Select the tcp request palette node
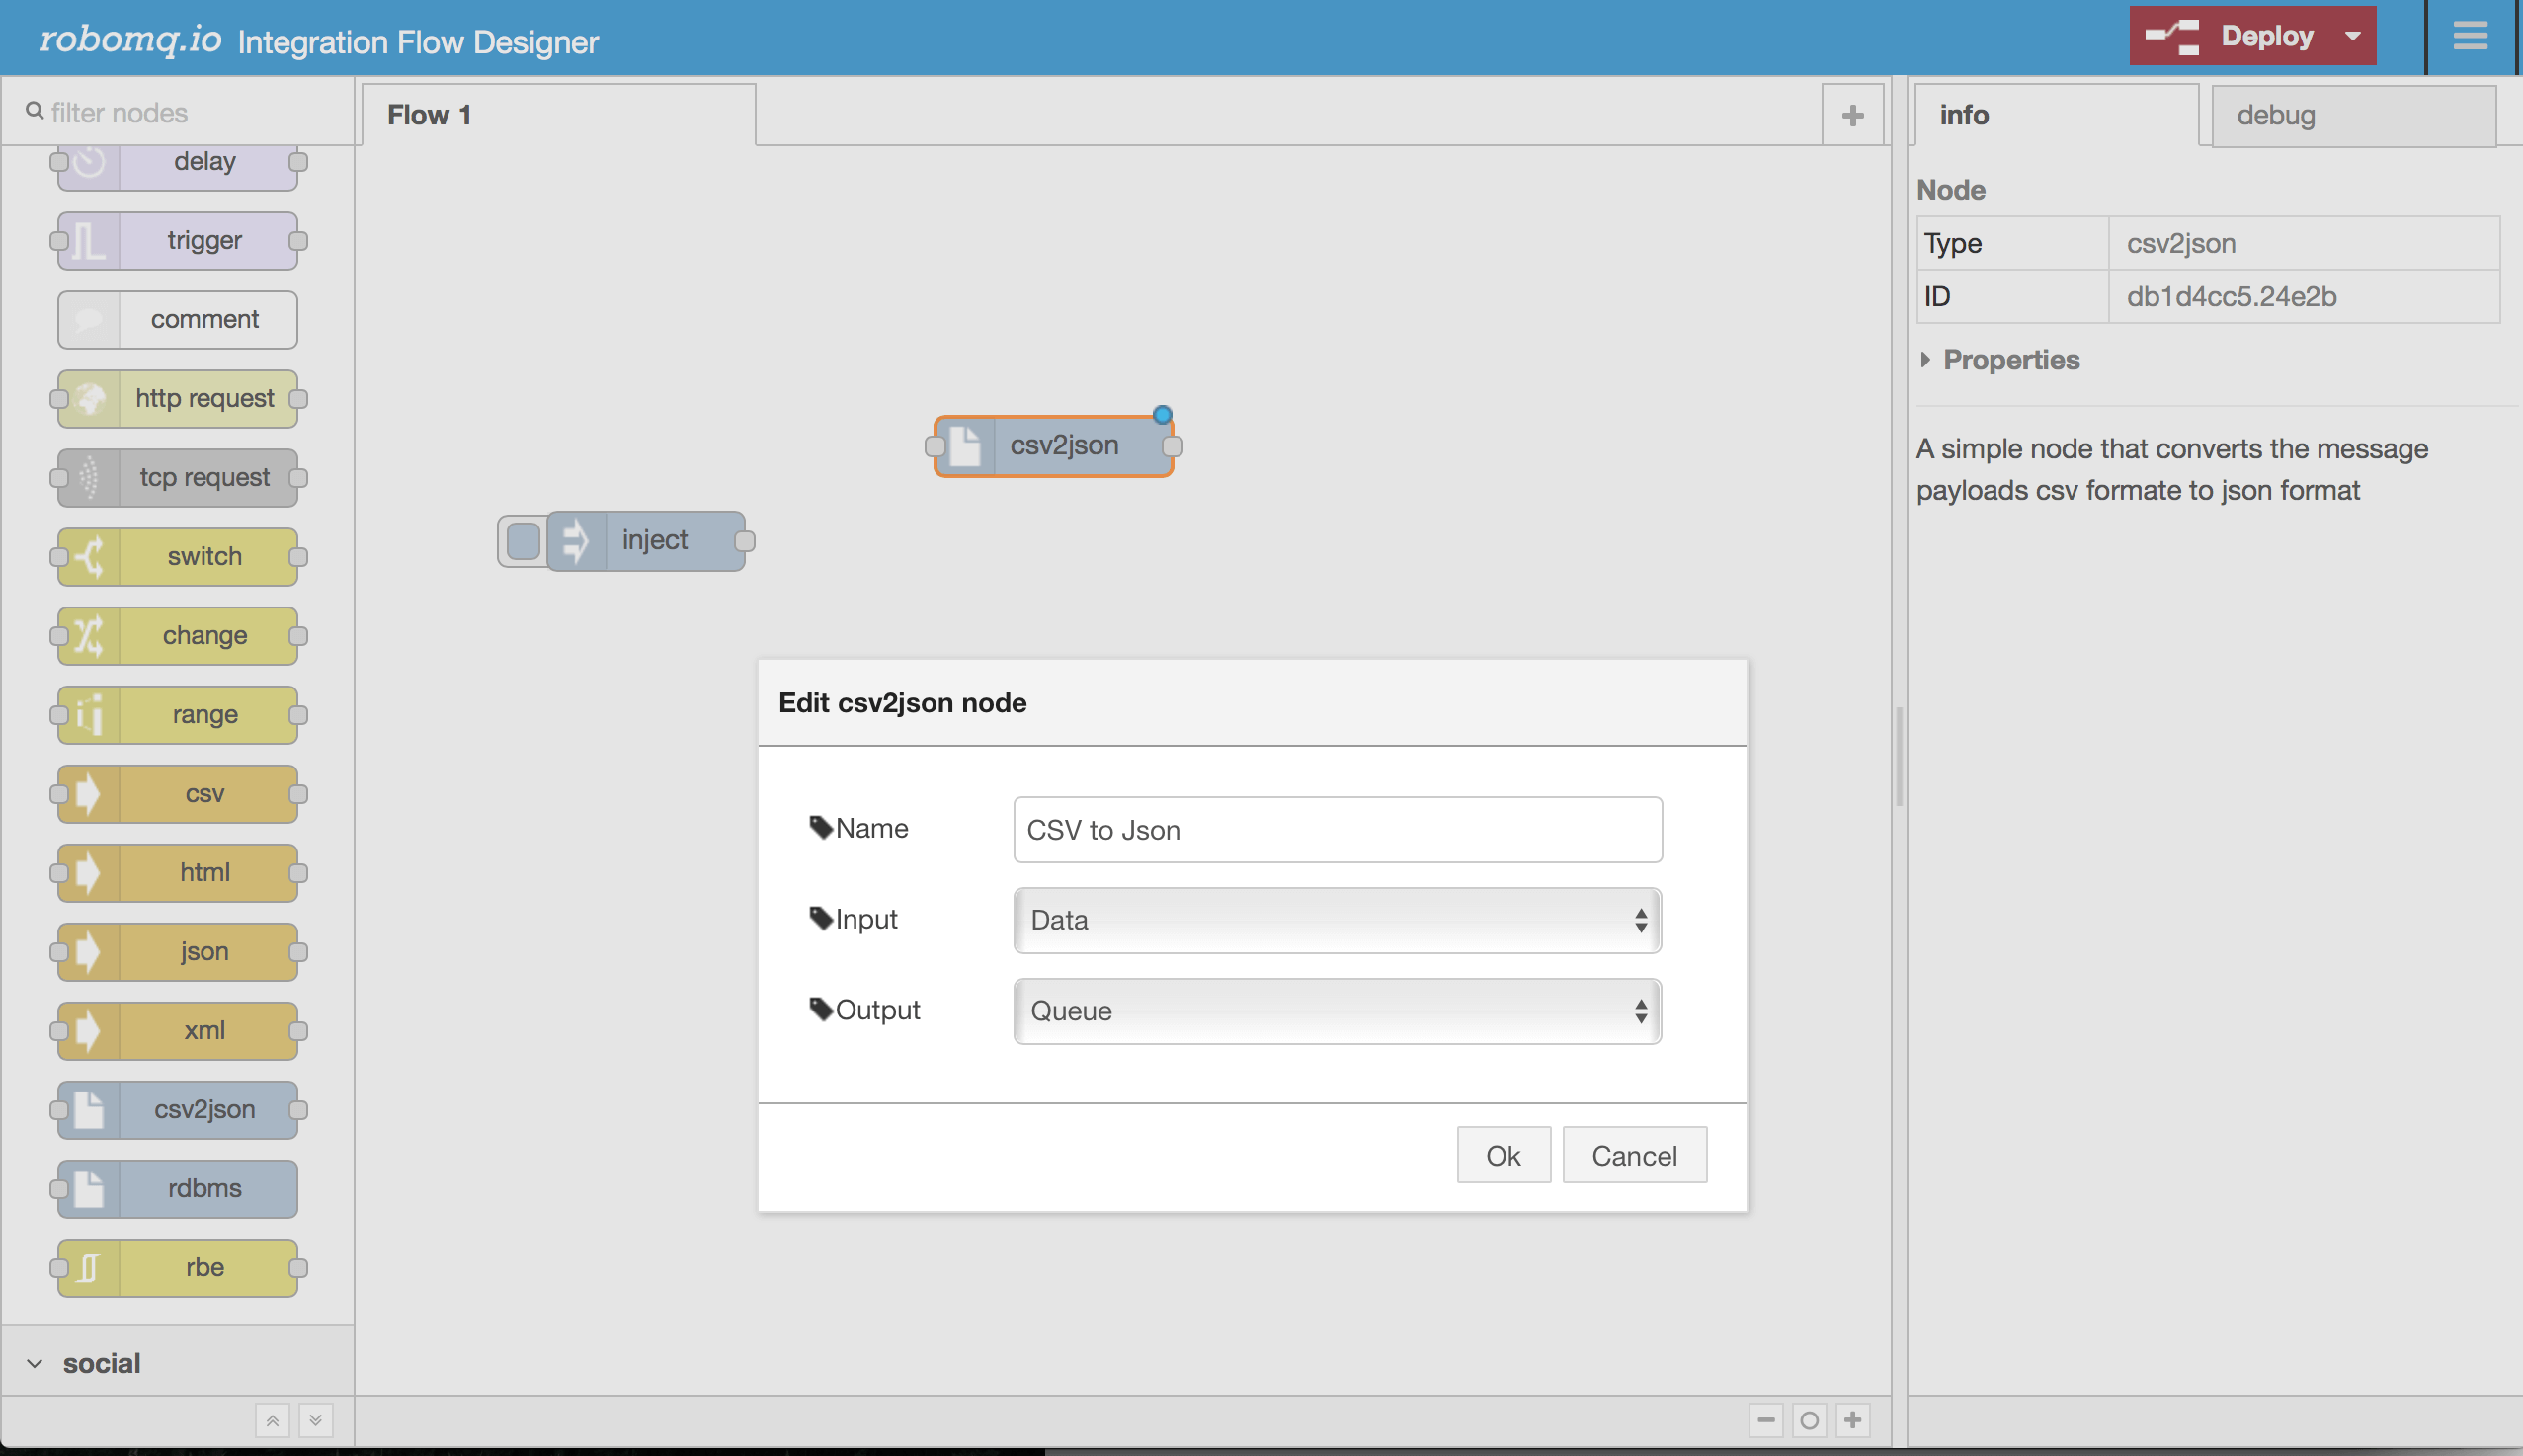The height and width of the screenshot is (1456, 2523). (x=178, y=477)
